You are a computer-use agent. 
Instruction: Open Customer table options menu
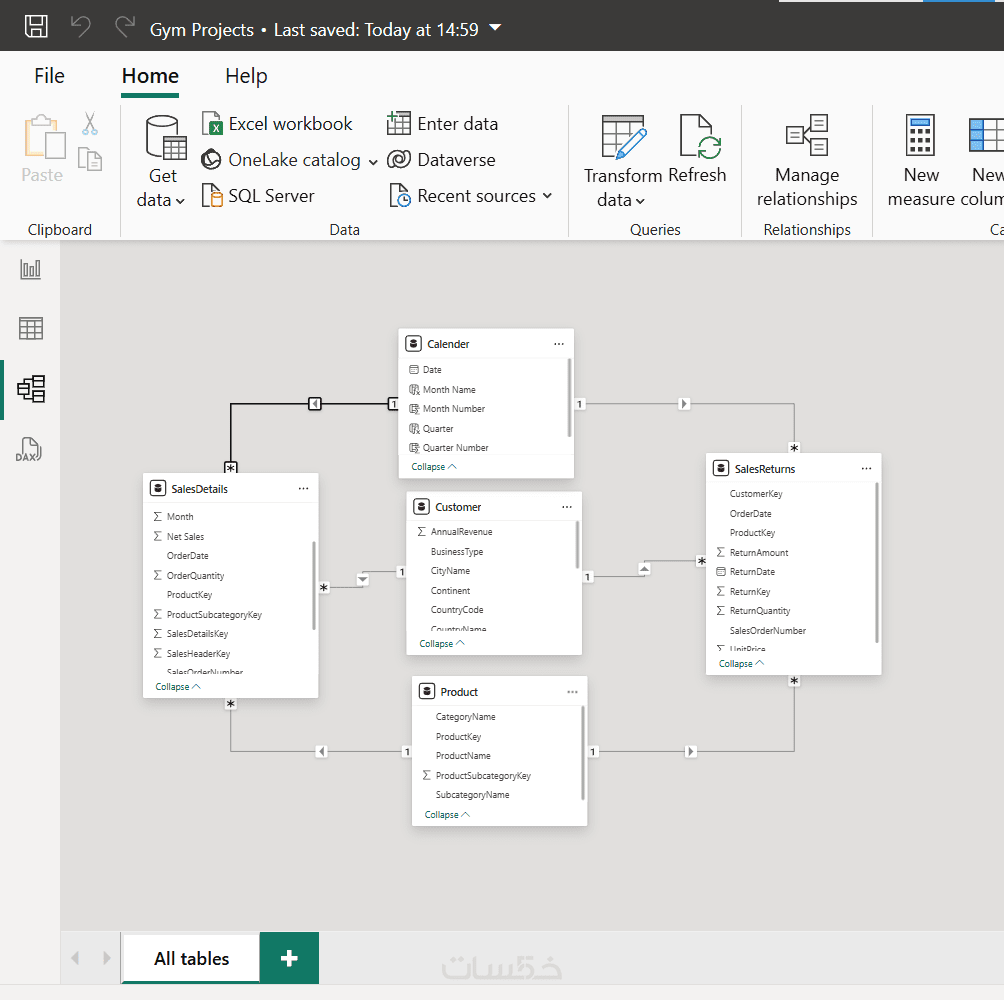click(567, 507)
